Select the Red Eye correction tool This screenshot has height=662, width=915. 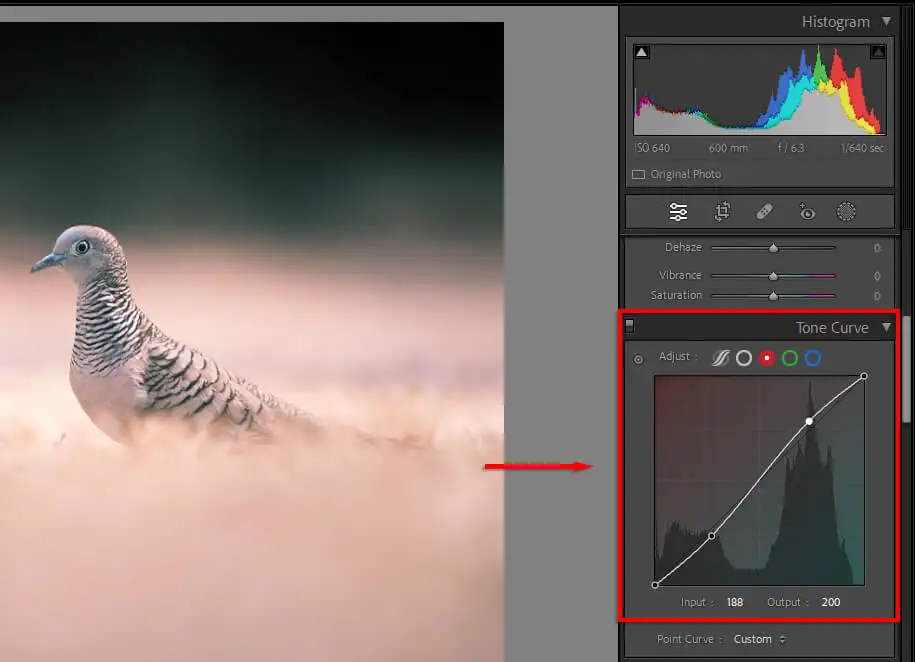point(806,211)
